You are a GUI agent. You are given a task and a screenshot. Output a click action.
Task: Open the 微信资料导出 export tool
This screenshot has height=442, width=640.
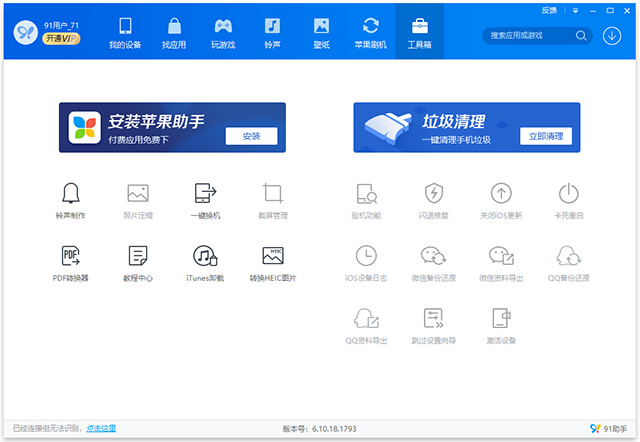[x=501, y=263]
